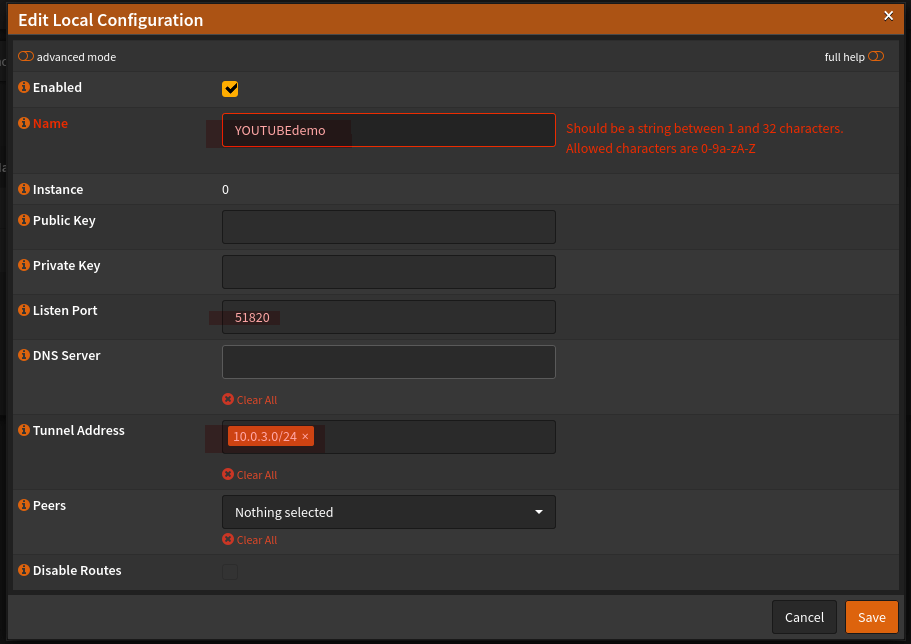Click the info icon beside Private Key
Screen dimensions: 911x644
pos(24,266)
